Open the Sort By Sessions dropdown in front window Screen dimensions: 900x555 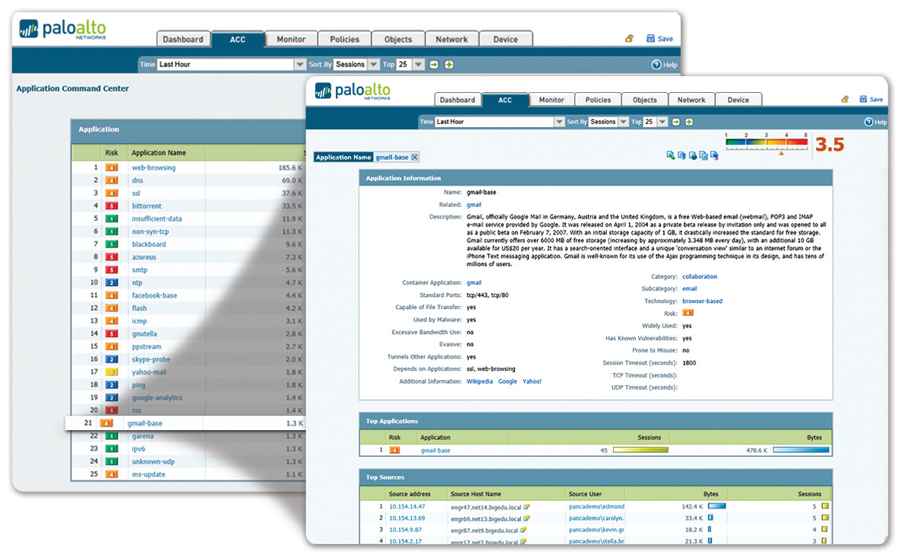tap(623, 122)
